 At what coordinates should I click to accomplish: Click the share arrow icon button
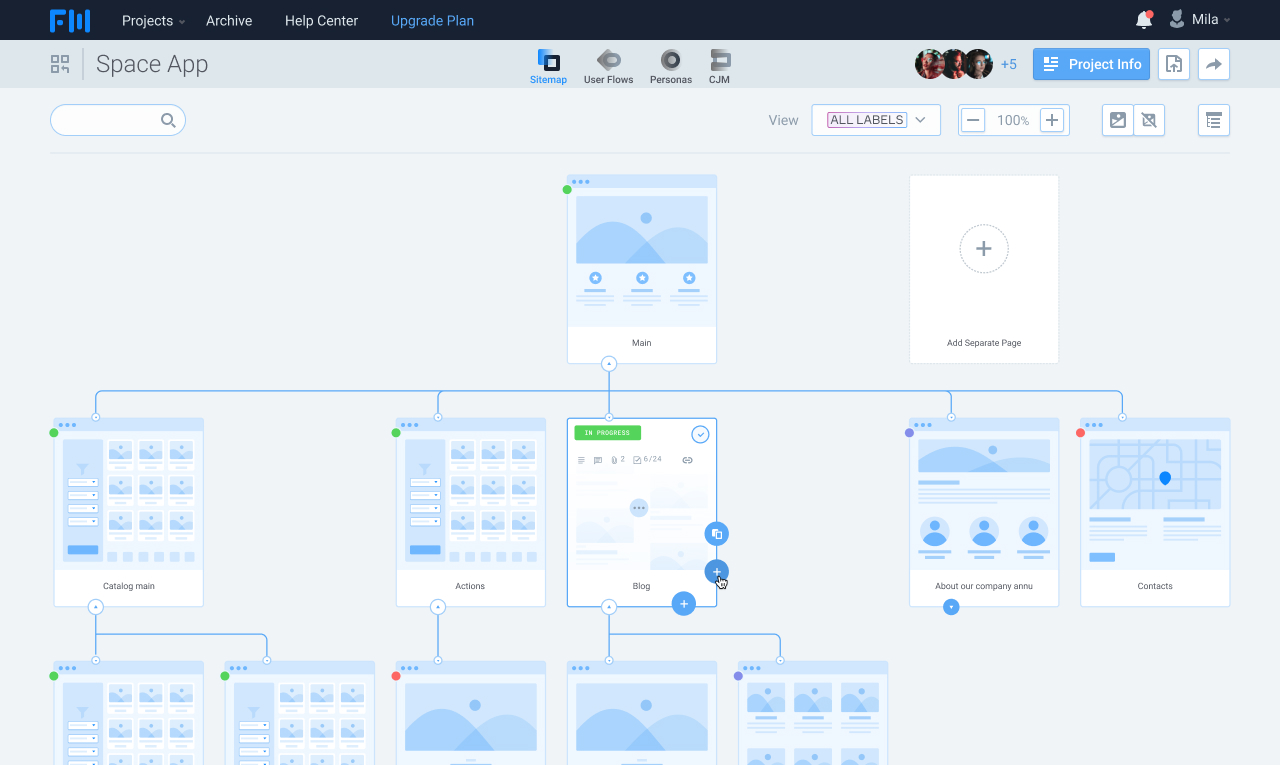(1214, 64)
